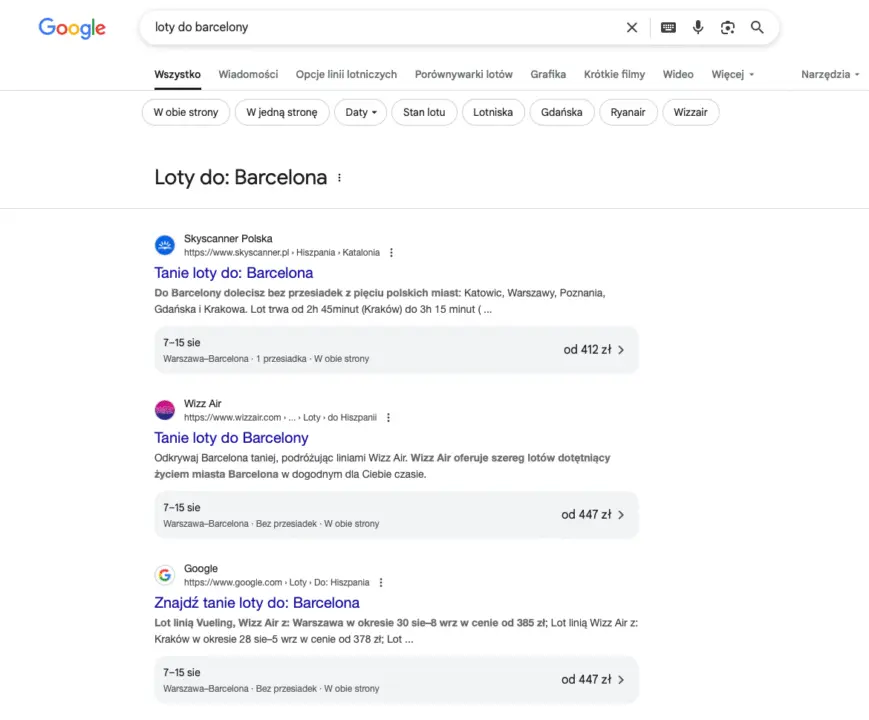Open the Narzędzia tools dropdown

point(830,74)
